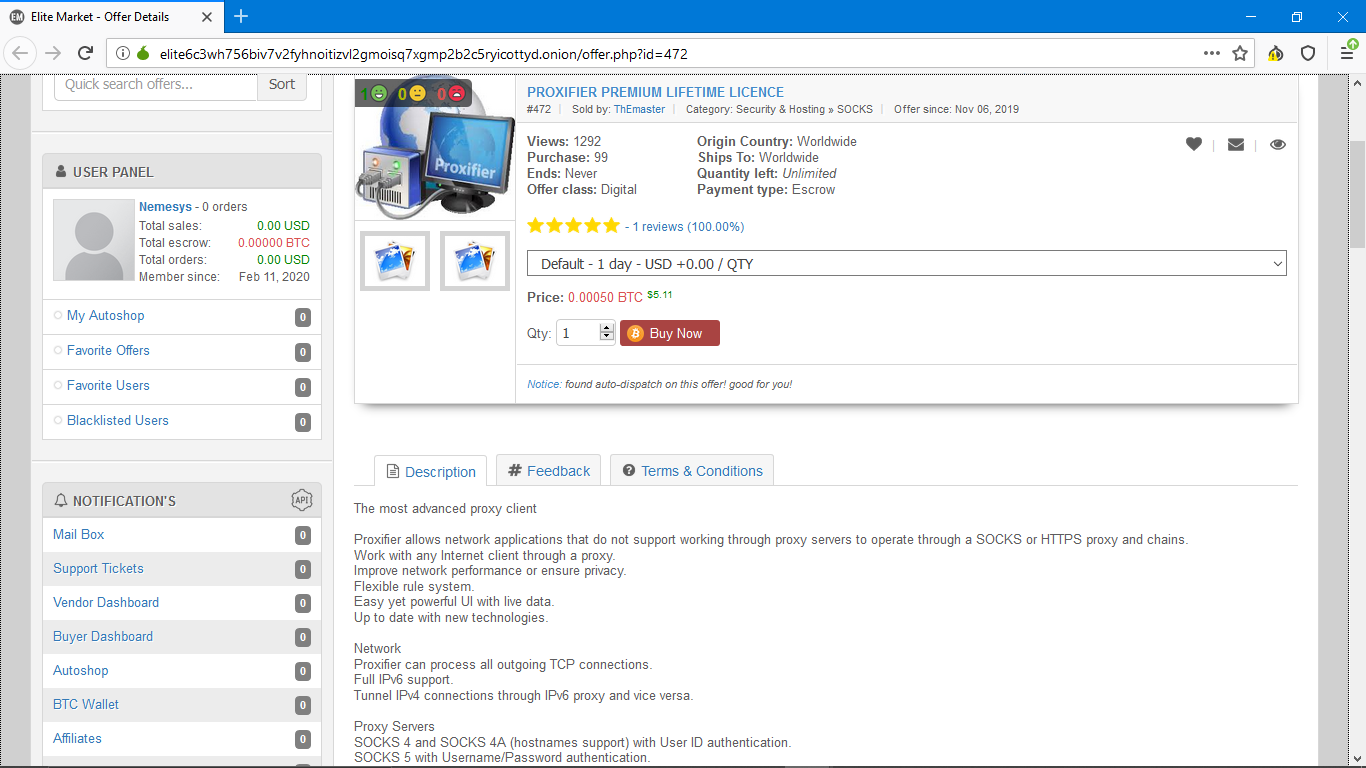Open the page actions three-dot menu
The width and height of the screenshot is (1366, 768).
pos(1211,53)
